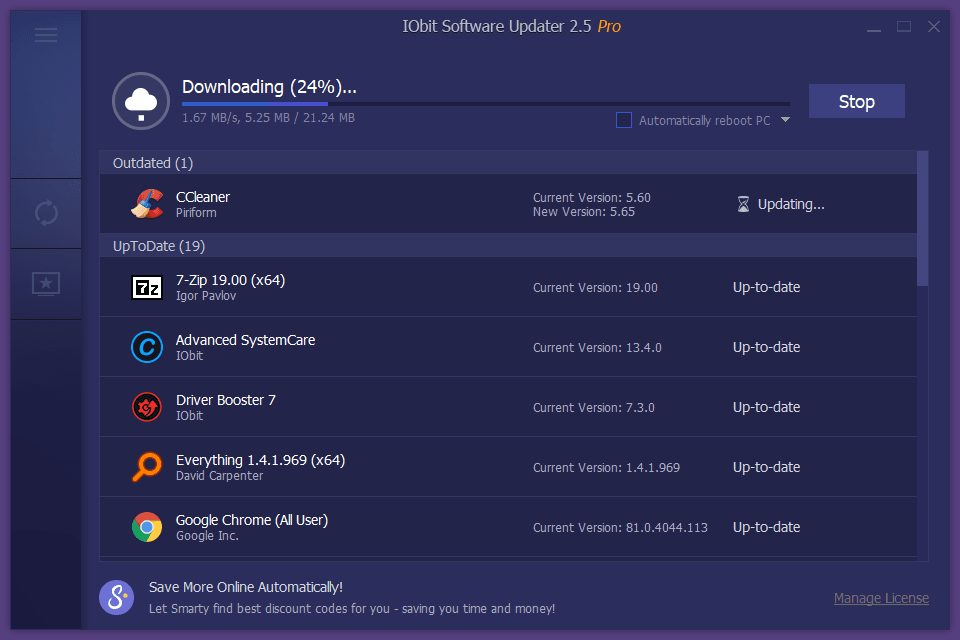
Task: Expand the Automatically reboot PC dropdown arrow
Action: pyautogui.click(x=785, y=120)
